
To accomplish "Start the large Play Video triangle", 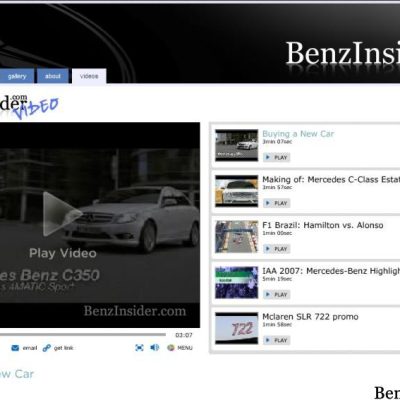I will 62,214.
